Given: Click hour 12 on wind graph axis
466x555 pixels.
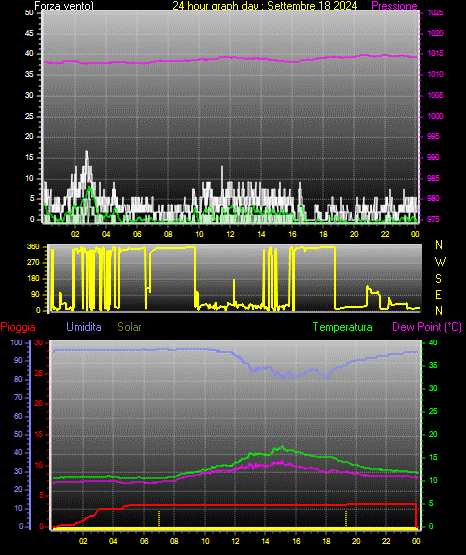Looking at the screenshot, I should click(x=230, y=234).
